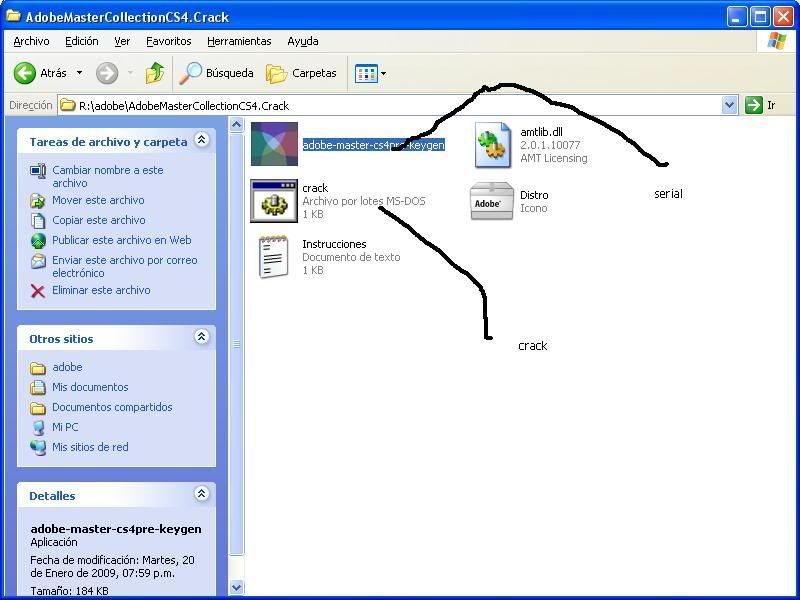Click the amtlib.dll file name text

[x=541, y=132]
